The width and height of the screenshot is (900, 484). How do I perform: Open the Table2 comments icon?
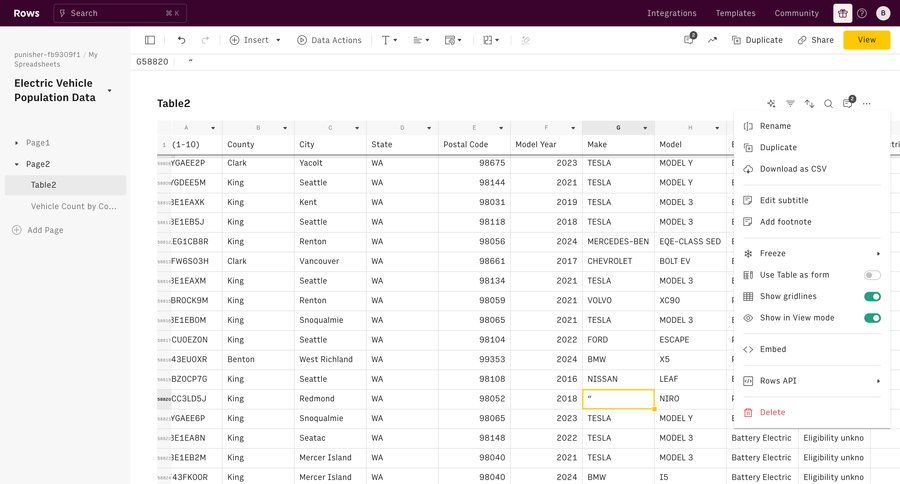pos(848,103)
